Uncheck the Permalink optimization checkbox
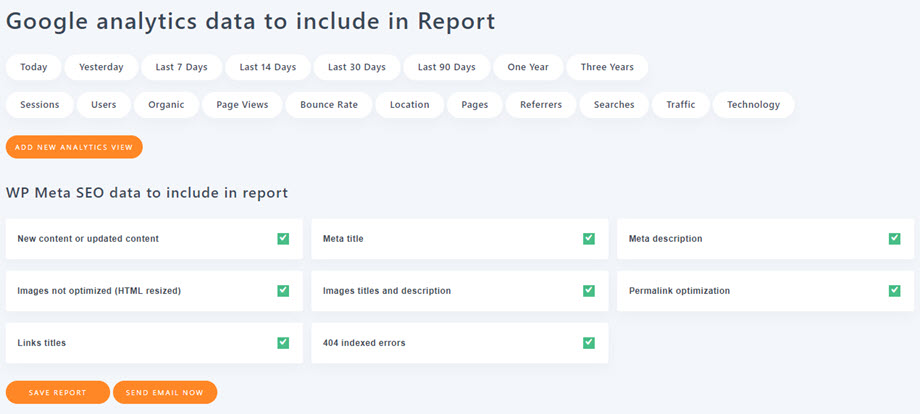Image resolution: width=920 pixels, height=414 pixels. pos(894,291)
